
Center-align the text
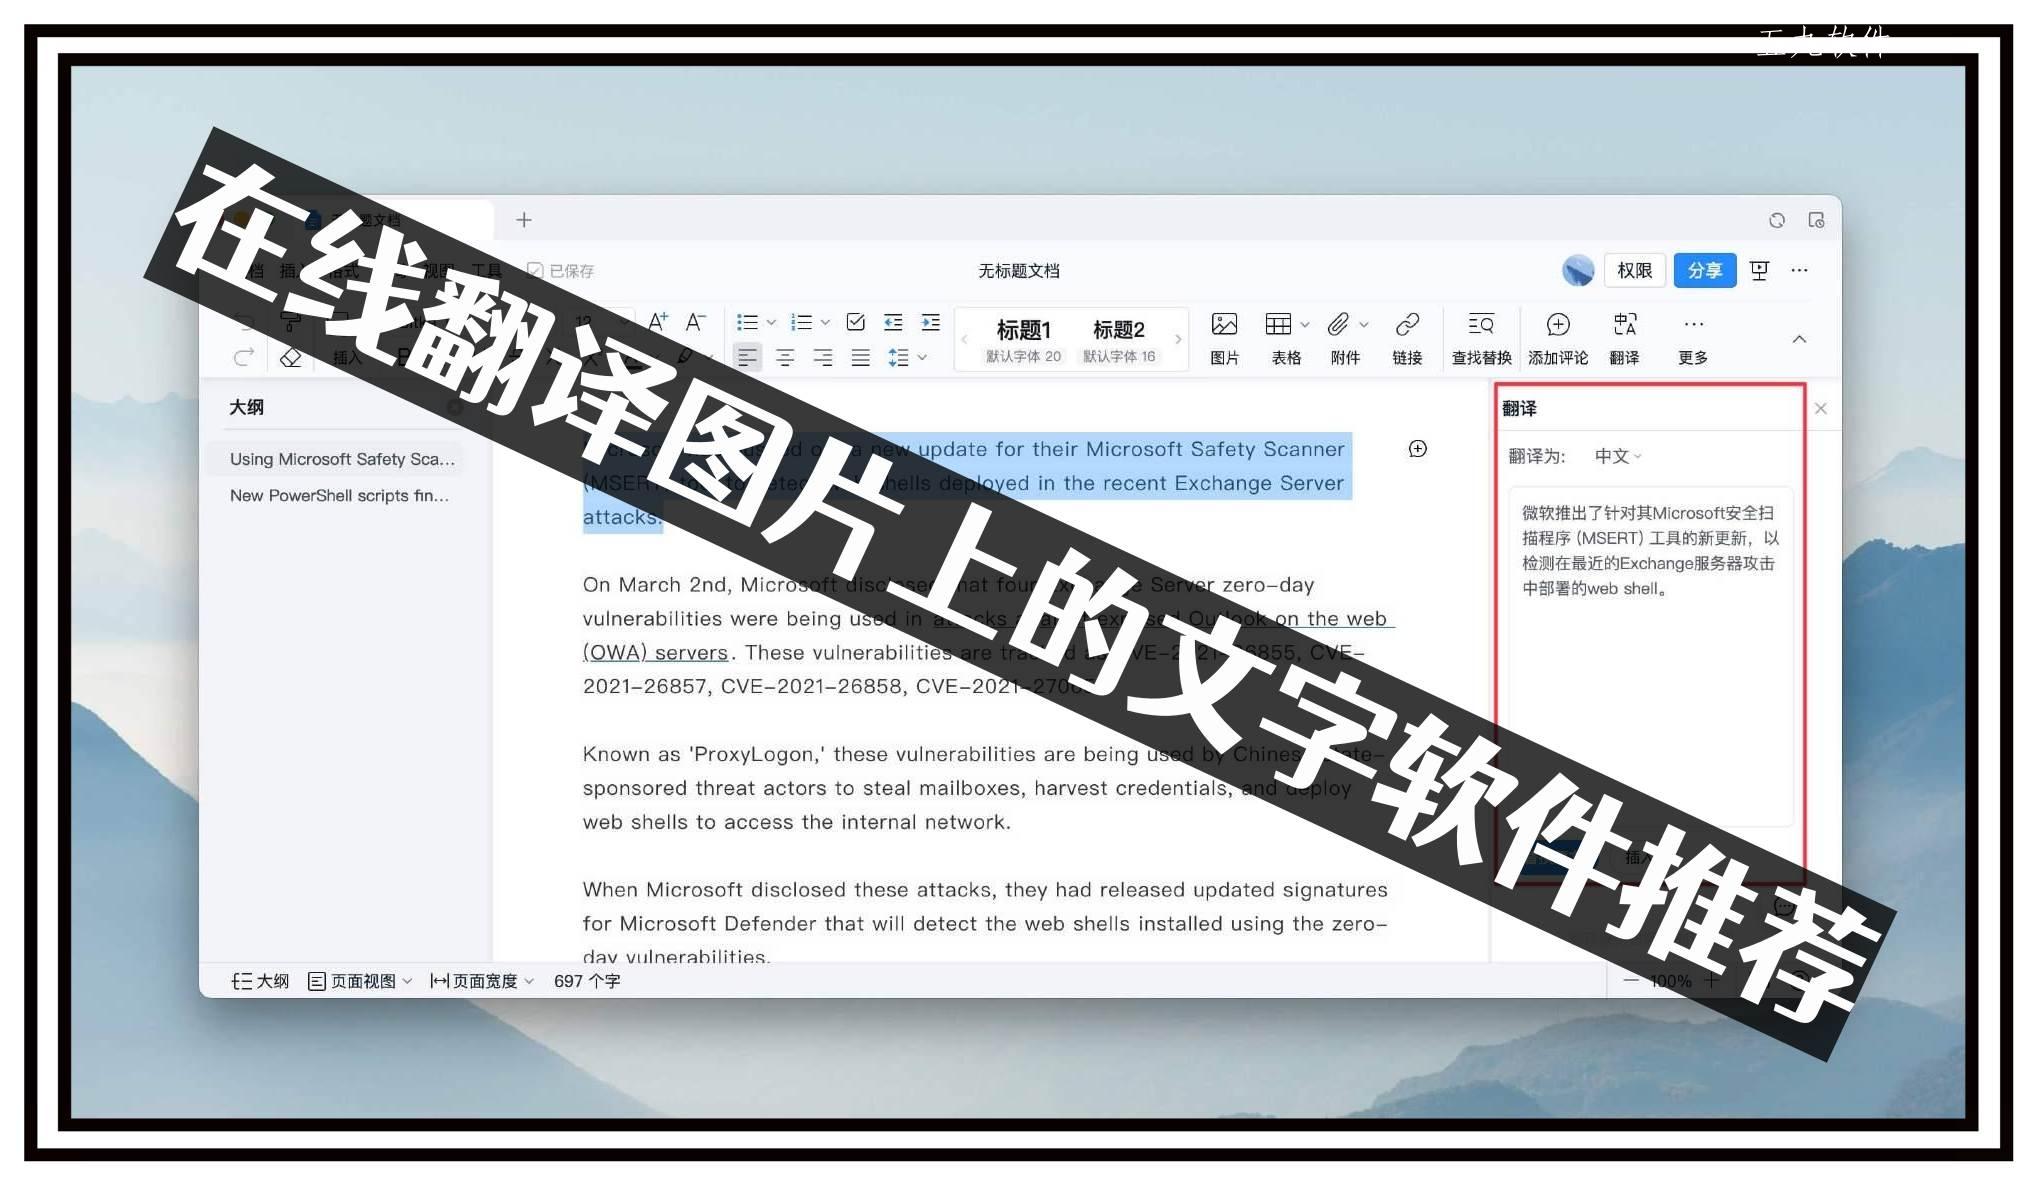click(785, 357)
